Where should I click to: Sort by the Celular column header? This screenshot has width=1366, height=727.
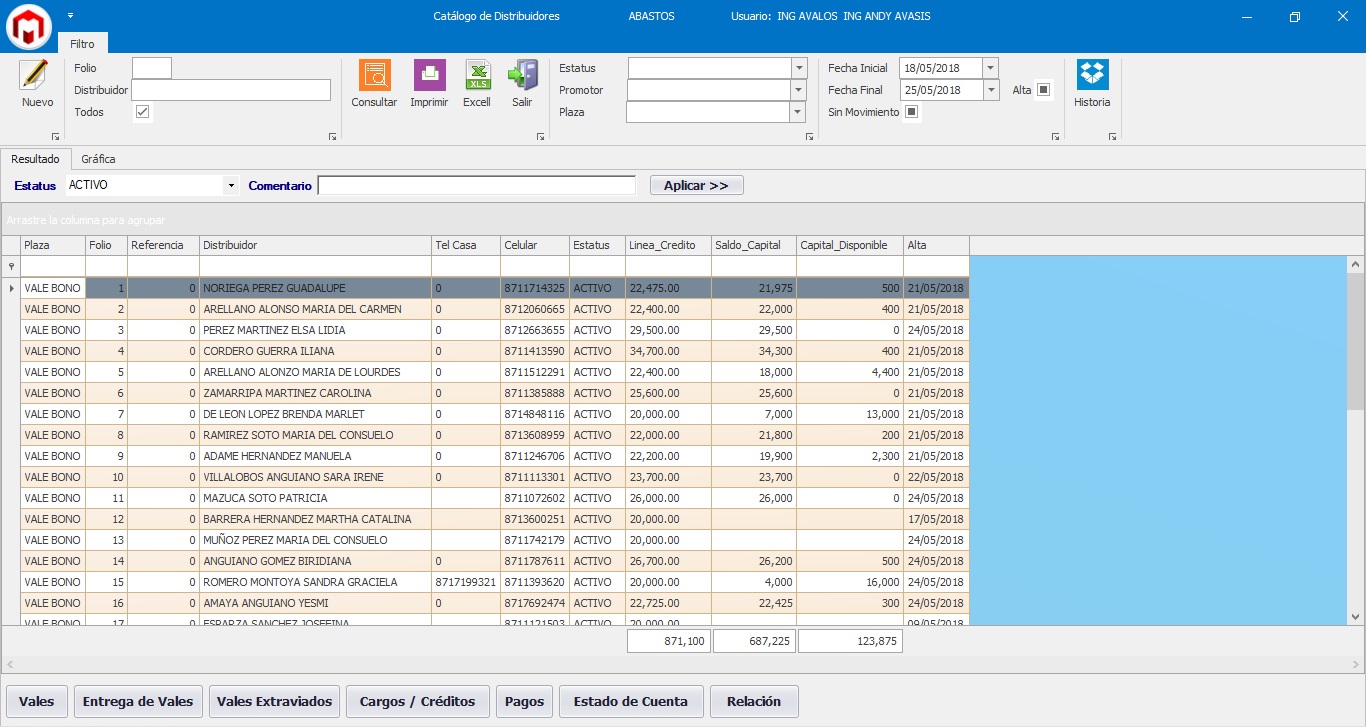(x=535, y=245)
